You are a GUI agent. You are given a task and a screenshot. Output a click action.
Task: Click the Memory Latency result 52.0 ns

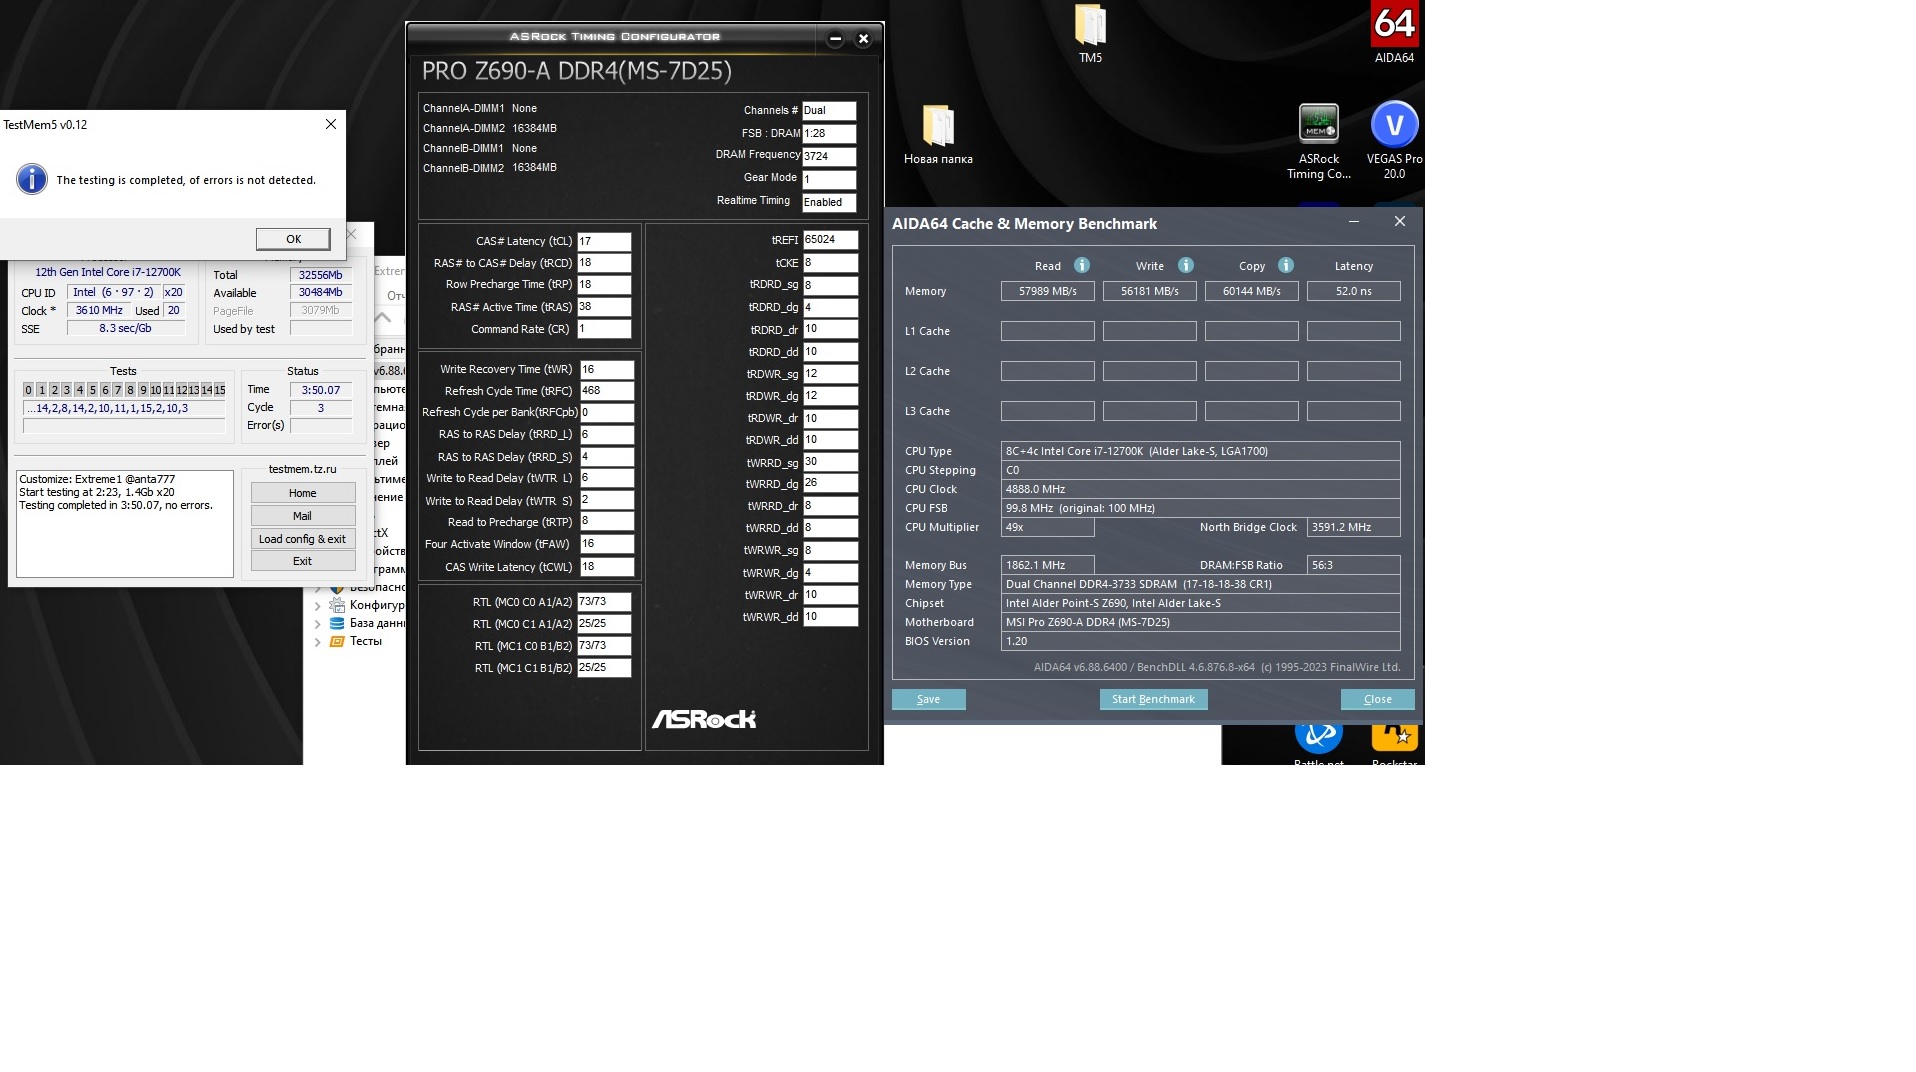1353,291
